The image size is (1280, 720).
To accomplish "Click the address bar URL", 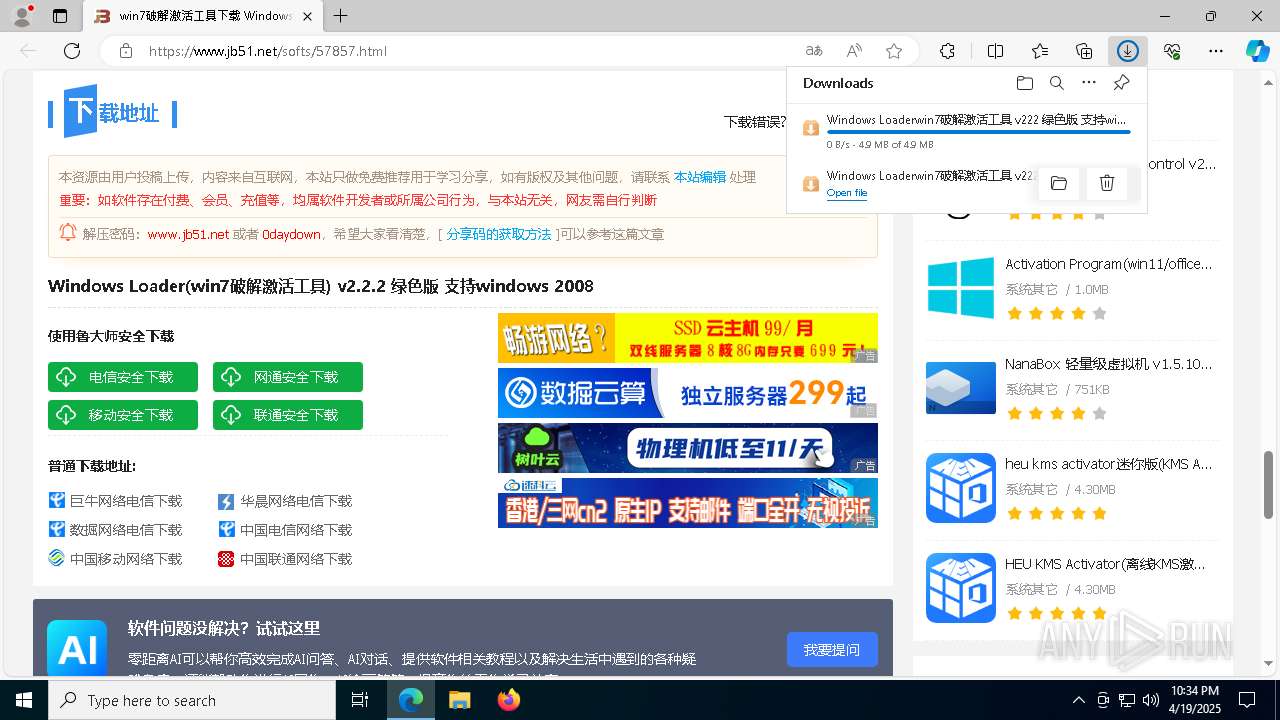I will (x=268, y=51).
